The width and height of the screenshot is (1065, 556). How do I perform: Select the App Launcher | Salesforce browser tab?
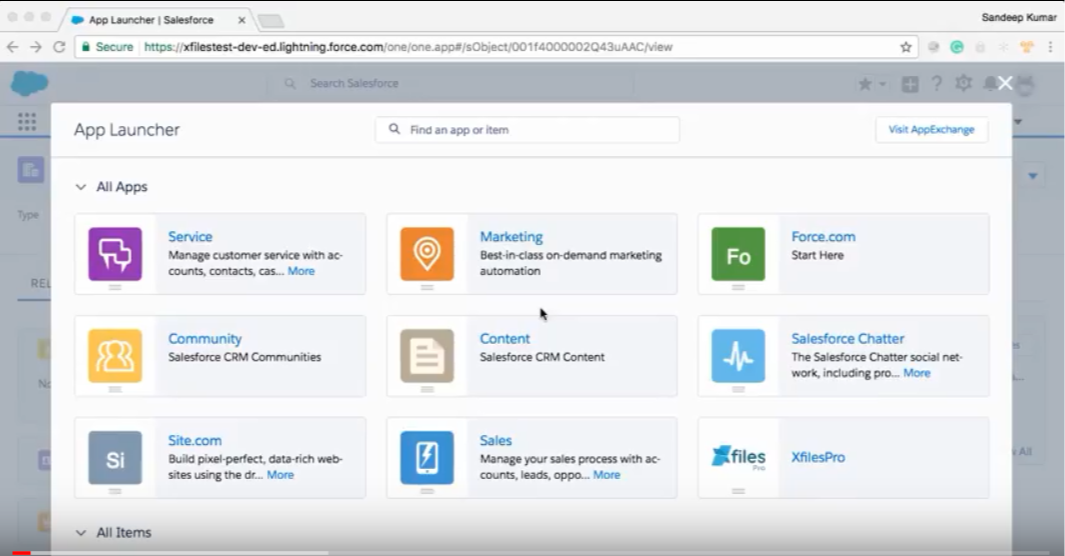(x=151, y=20)
